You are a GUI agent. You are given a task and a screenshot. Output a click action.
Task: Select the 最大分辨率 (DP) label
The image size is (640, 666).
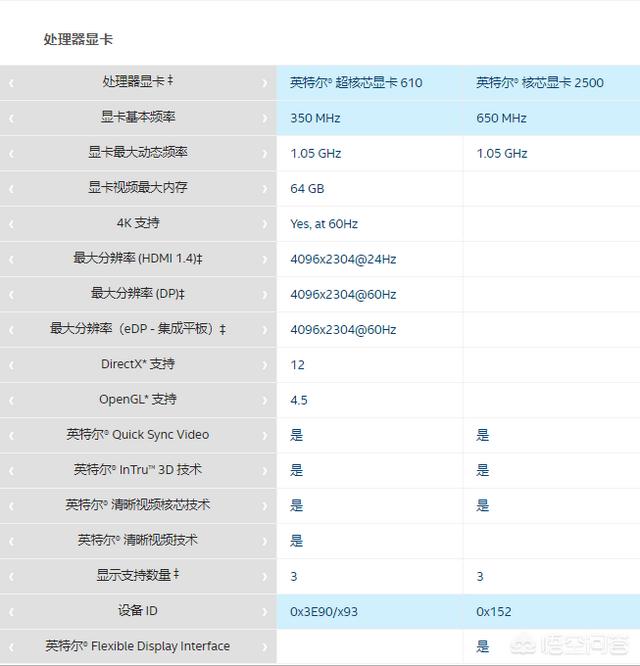tap(138, 293)
